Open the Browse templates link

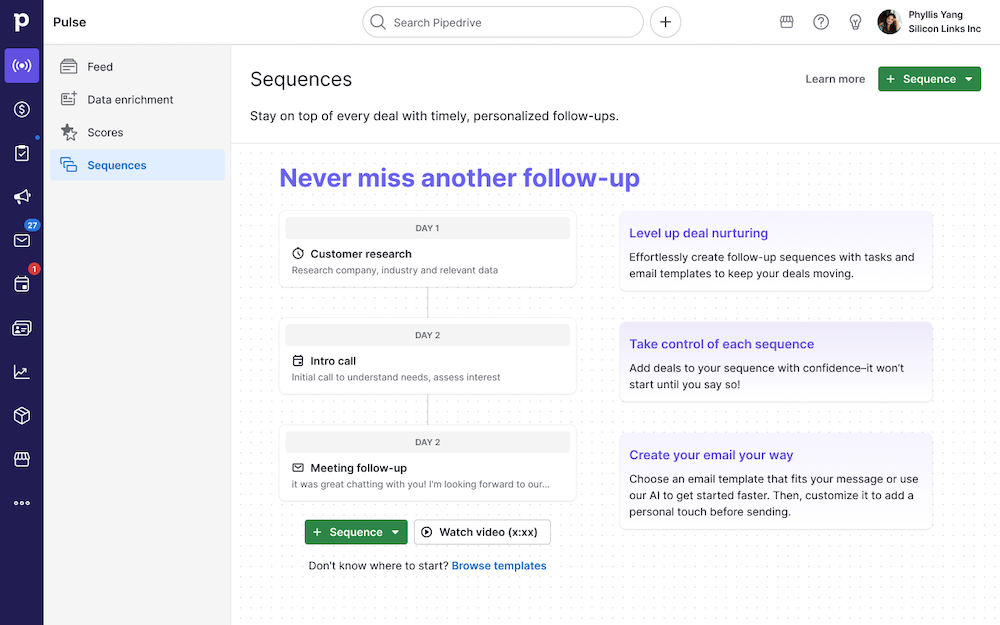tap(499, 566)
